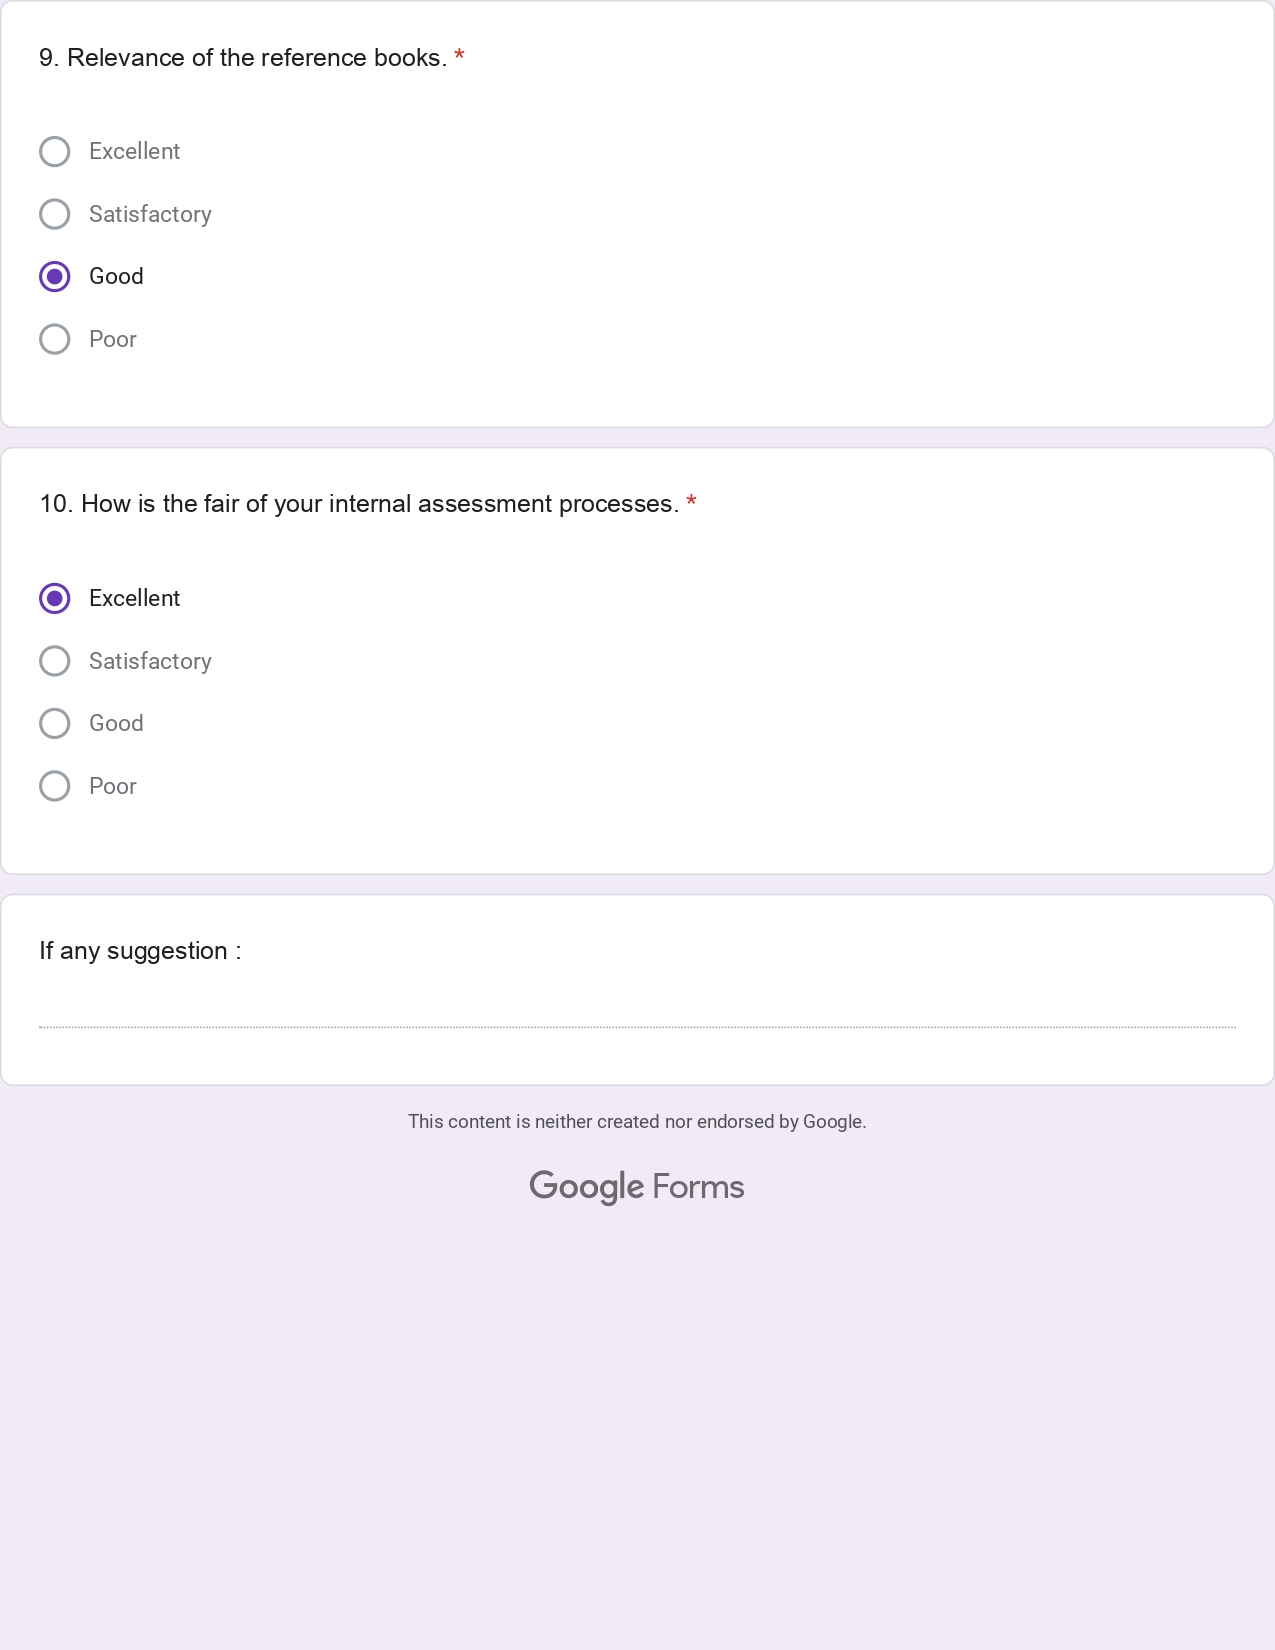Screen dimensions: 1275x1650
Task: Click selected Good radio in question 9
Action: pos(55,277)
